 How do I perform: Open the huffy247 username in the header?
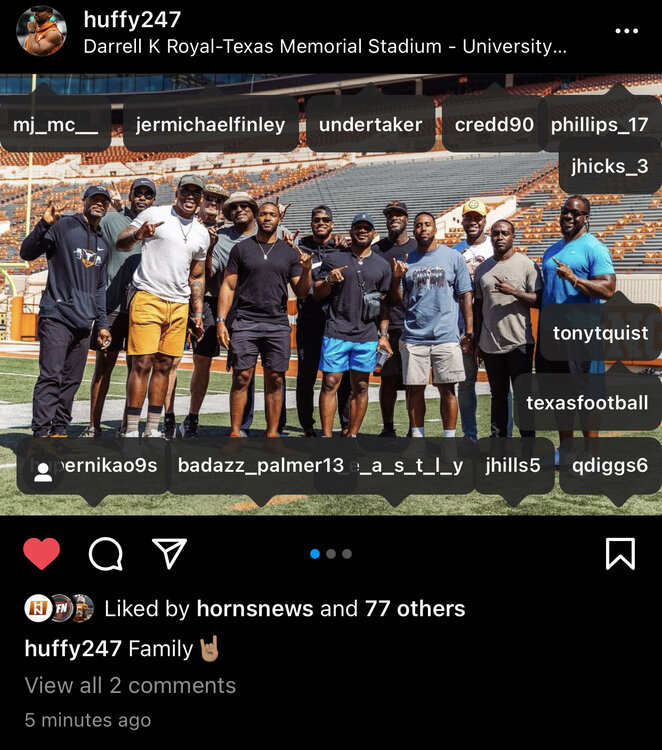132,20
